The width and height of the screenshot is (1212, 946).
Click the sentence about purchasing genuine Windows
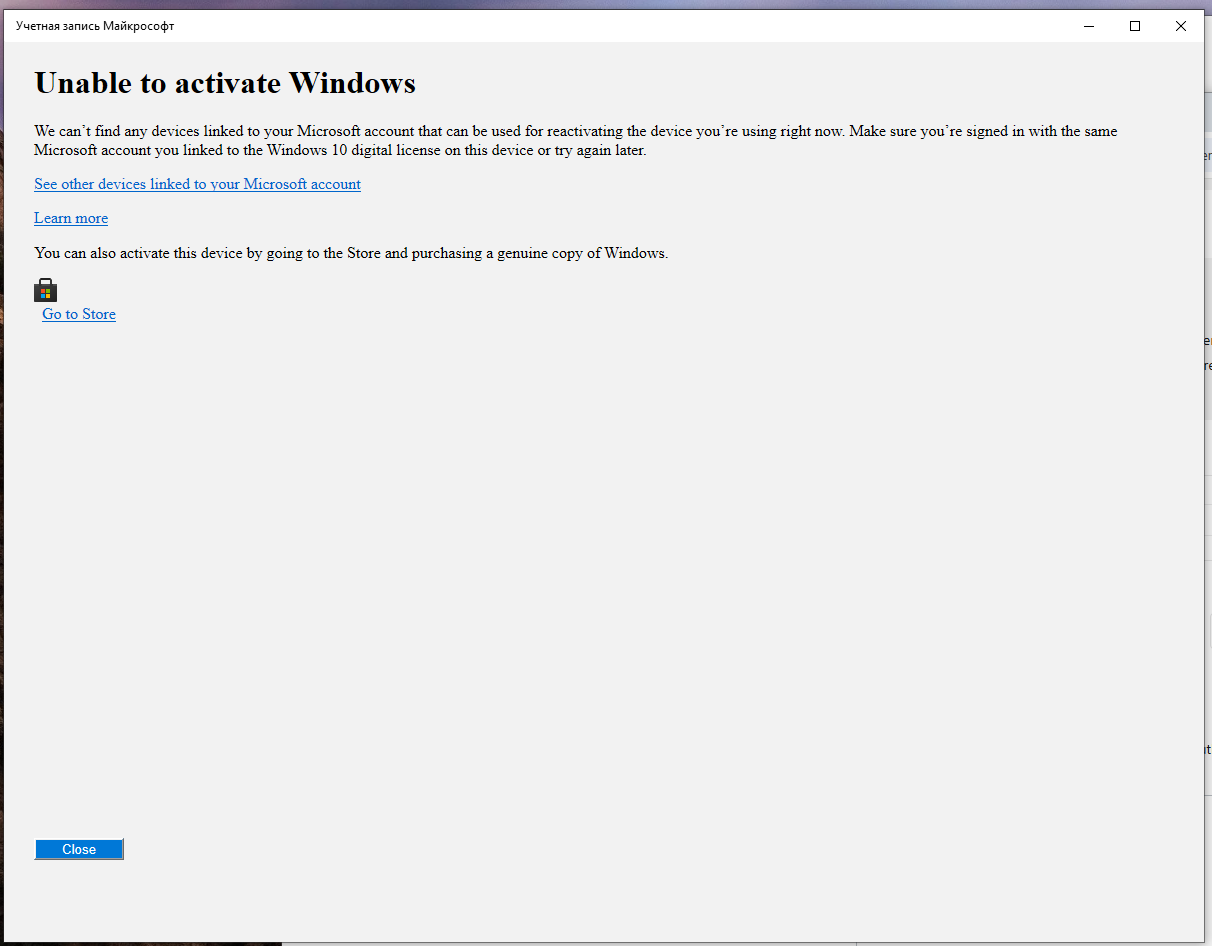[350, 253]
